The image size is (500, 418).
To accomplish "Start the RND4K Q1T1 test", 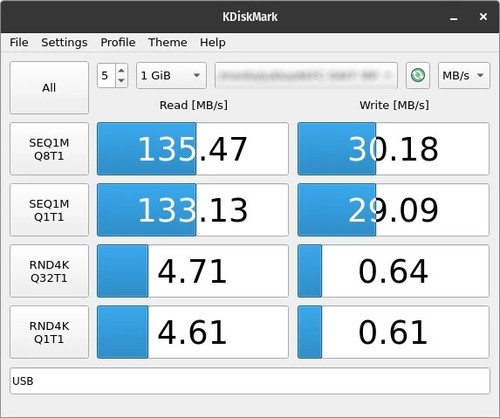I will pos(49,332).
